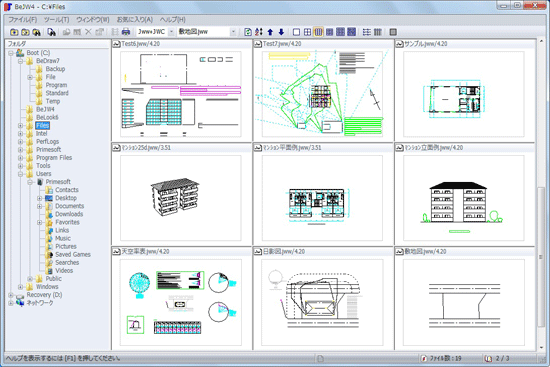550x367 pixels.
Task: Click the details list view icon
Action: point(367,32)
